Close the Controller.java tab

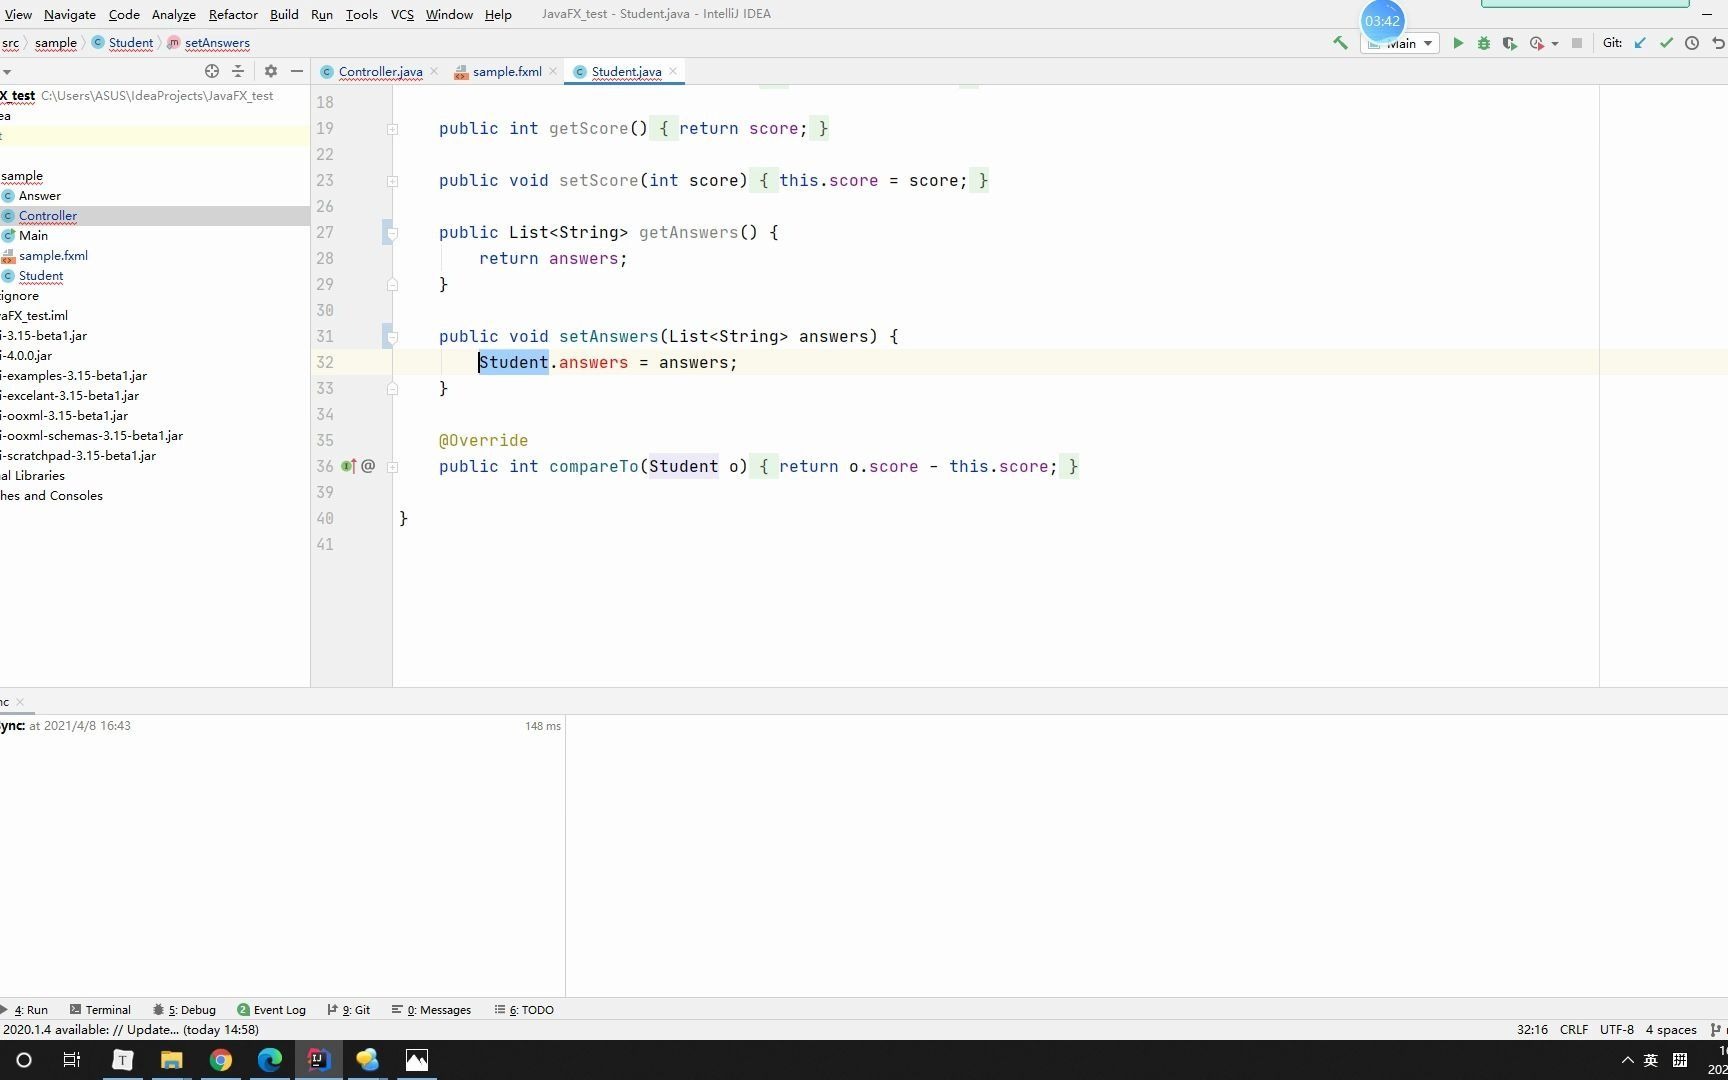point(433,71)
